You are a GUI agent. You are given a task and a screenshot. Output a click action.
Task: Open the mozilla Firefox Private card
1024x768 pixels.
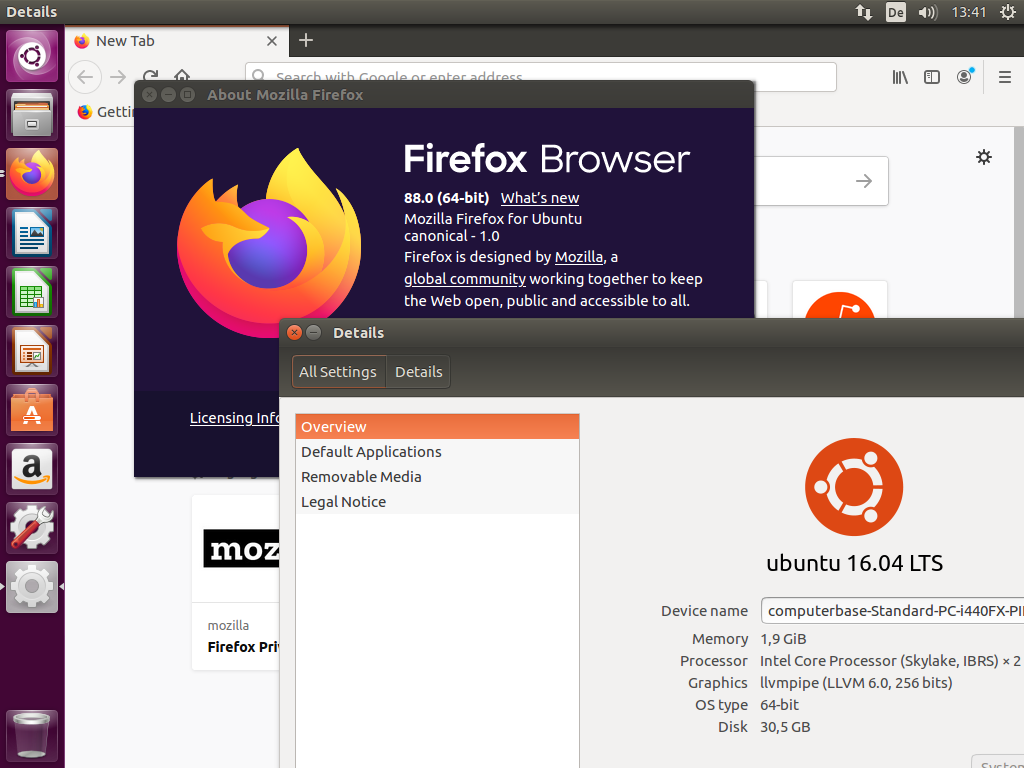coord(236,583)
